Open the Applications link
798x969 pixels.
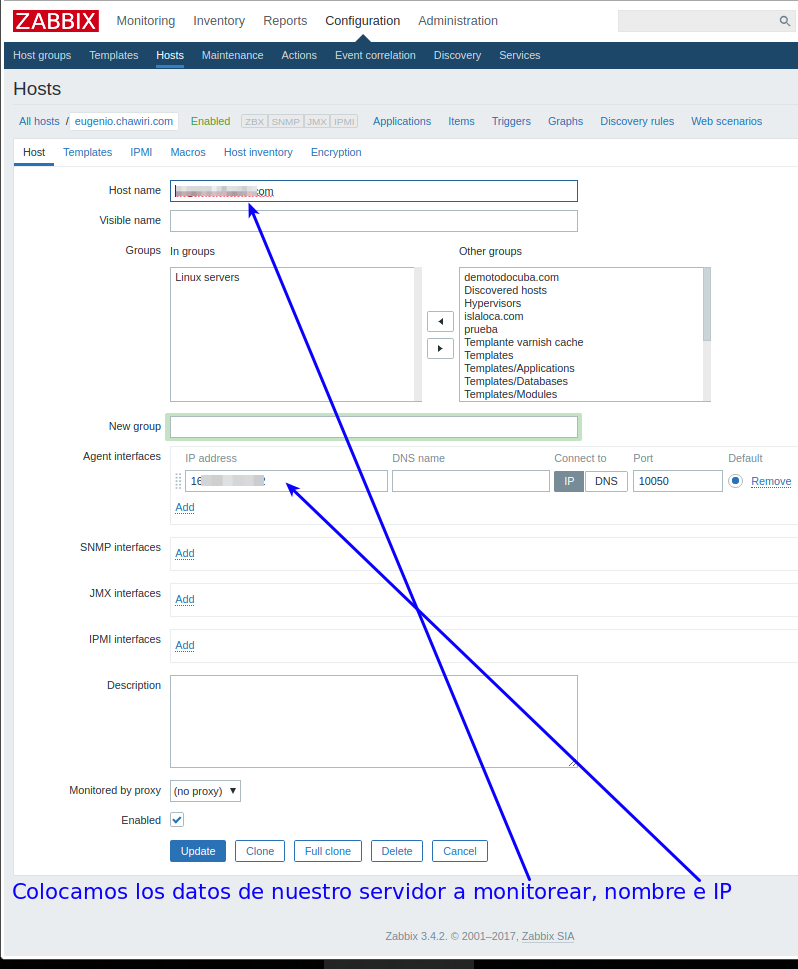point(402,121)
